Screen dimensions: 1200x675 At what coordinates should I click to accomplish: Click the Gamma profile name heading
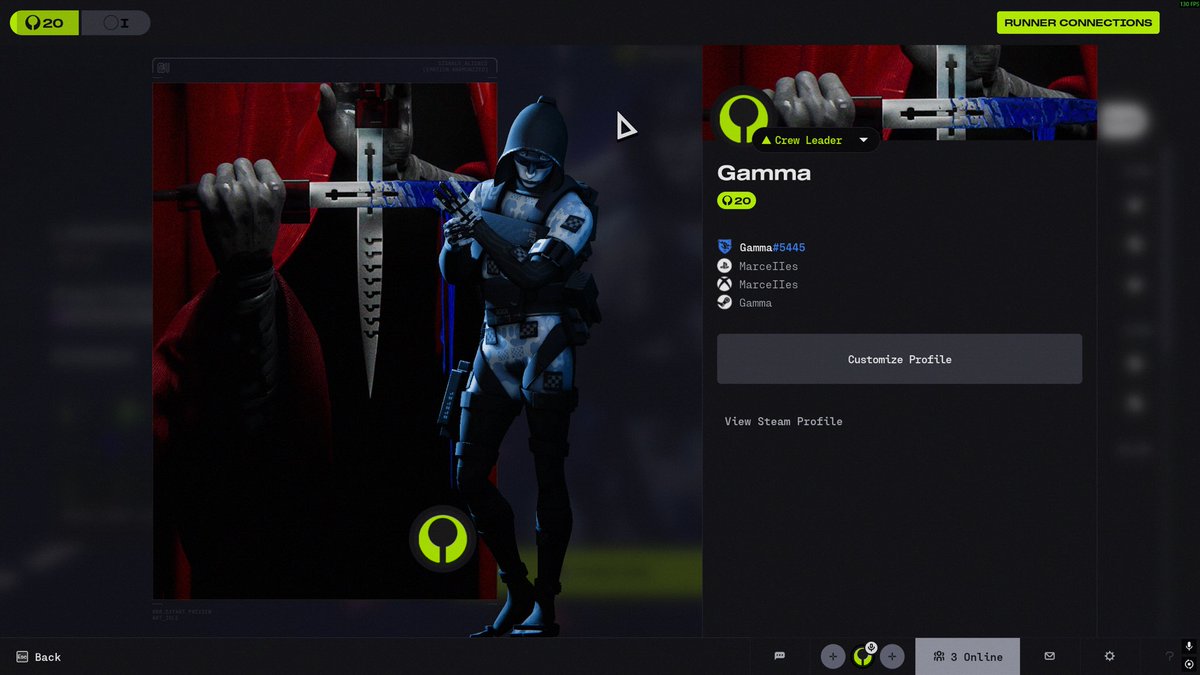(764, 173)
